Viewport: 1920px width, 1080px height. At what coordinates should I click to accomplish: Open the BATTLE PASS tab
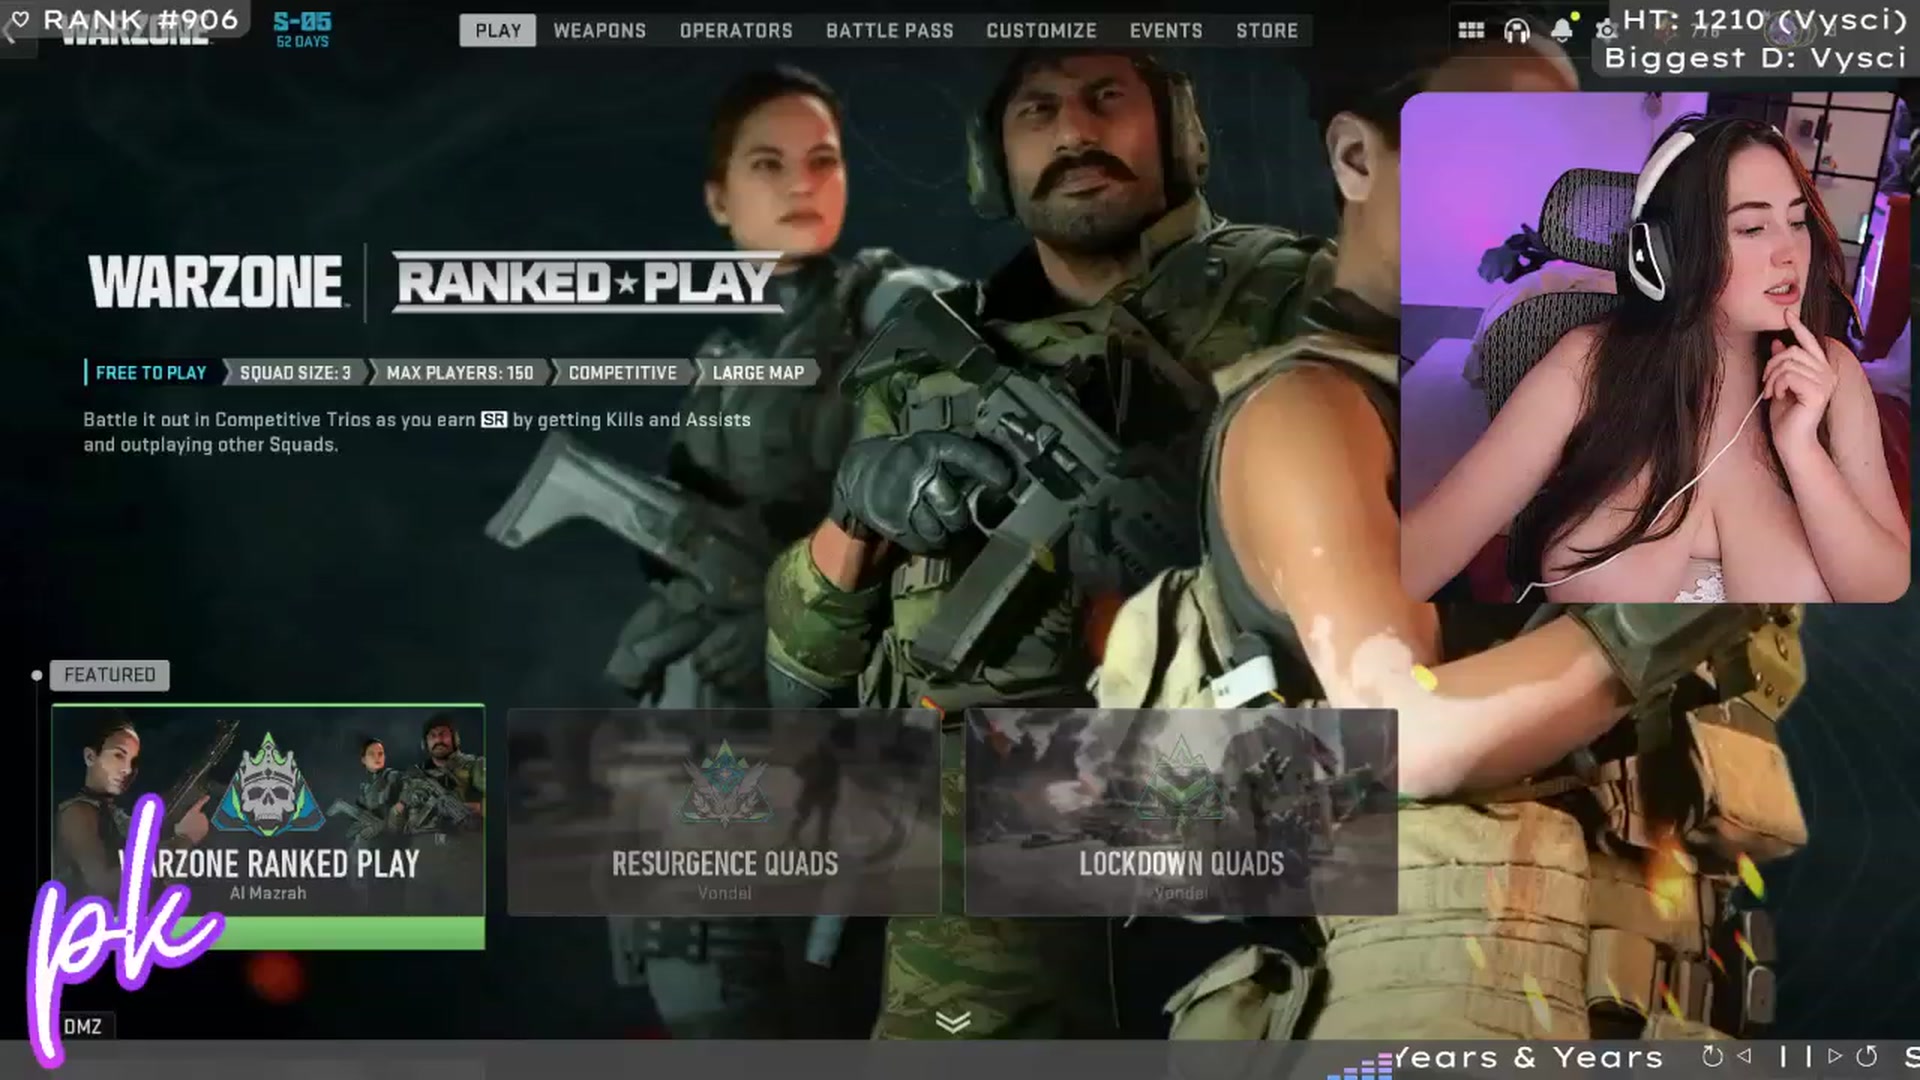tap(890, 31)
